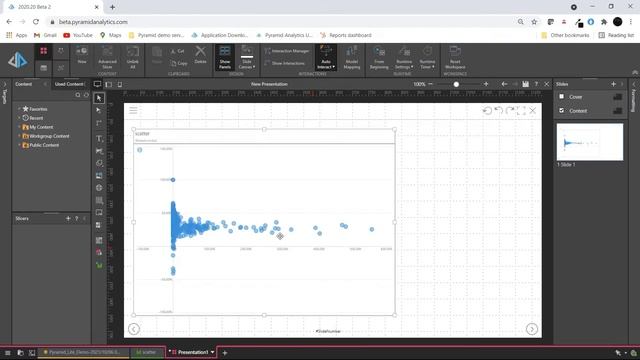Switch to the Used Content tab
640x360 pixels.
[x=69, y=84]
